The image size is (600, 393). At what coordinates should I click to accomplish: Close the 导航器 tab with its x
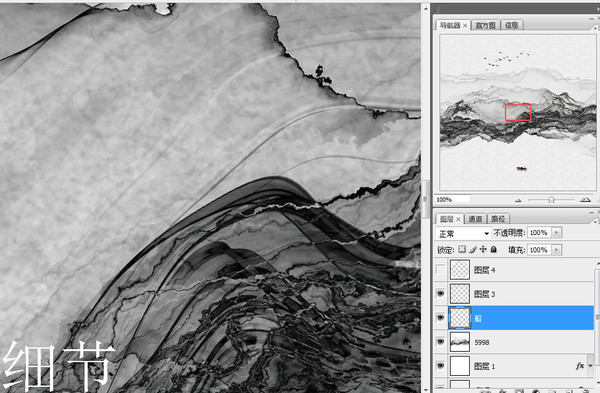[465, 26]
